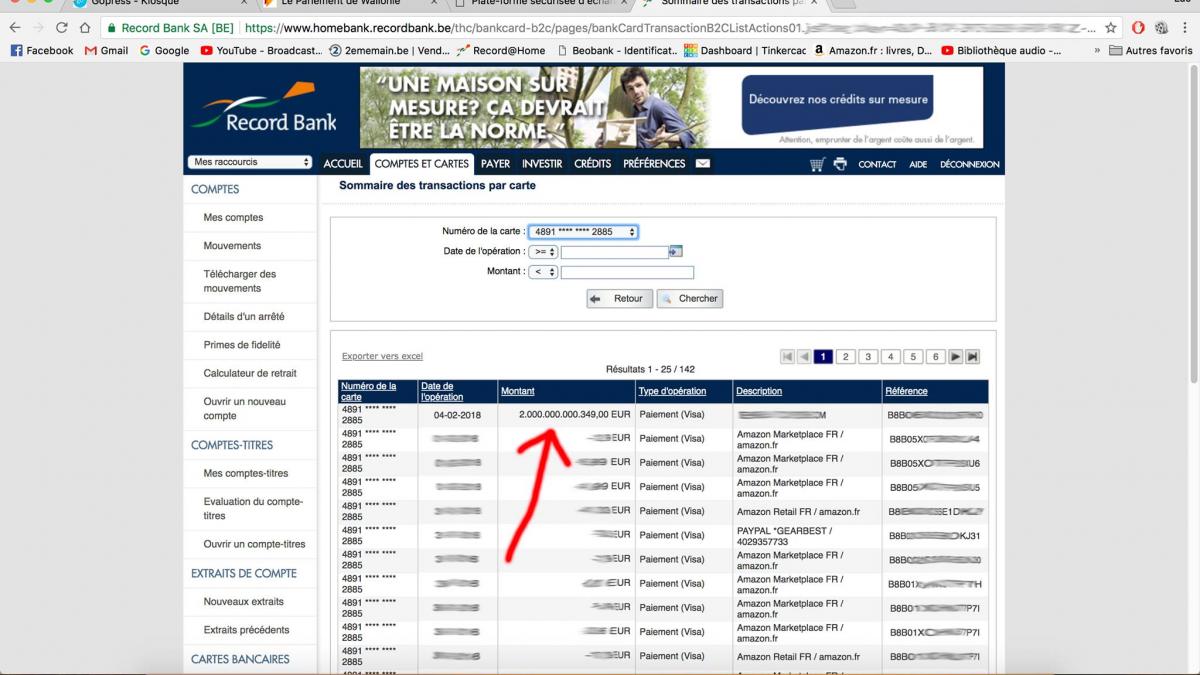Open Mes comptes-titres in sidebar
The height and width of the screenshot is (675, 1200).
click(x=246, y=473)
